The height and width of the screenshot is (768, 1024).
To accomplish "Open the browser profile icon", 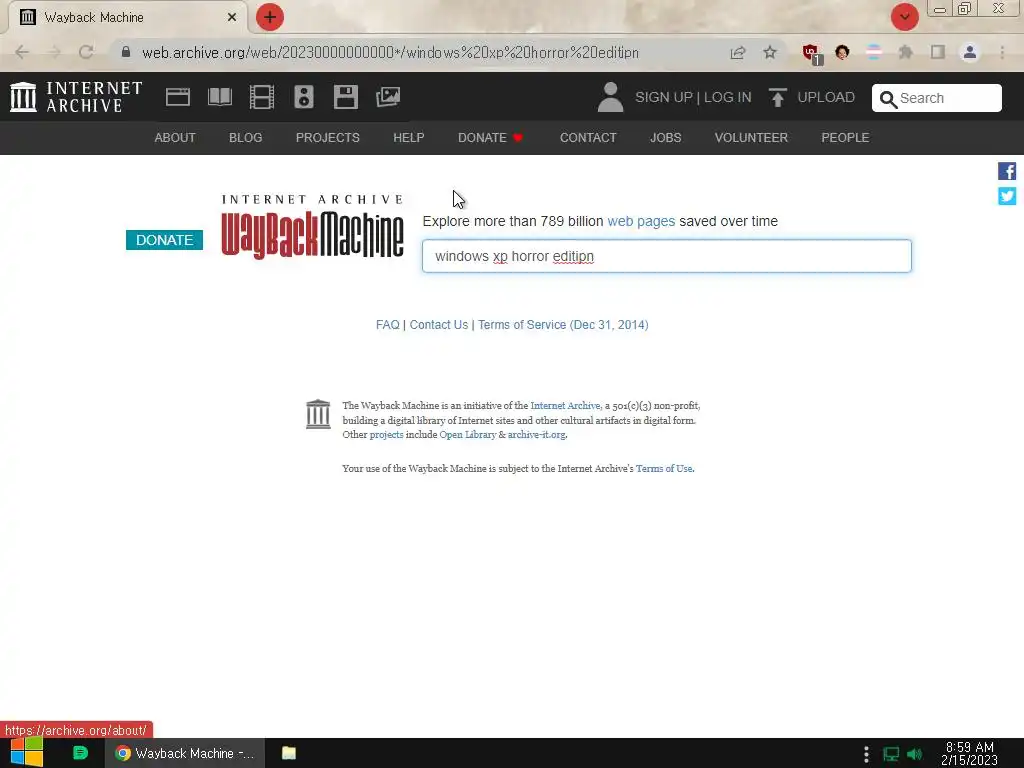I will coord(970,52).
